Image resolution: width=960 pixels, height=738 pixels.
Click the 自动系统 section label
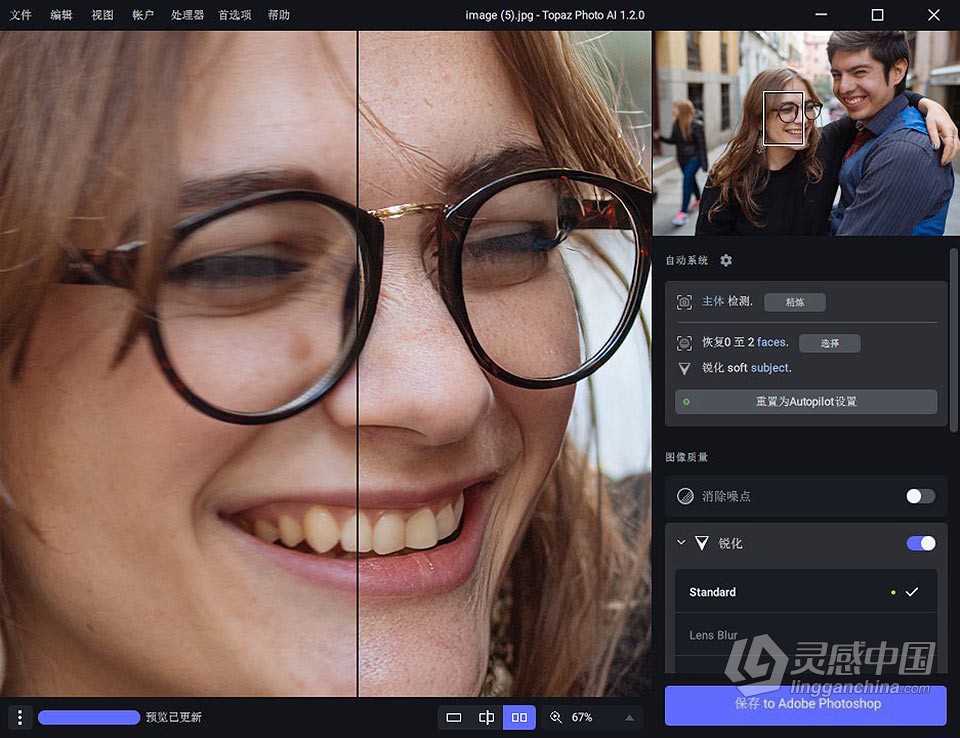[x=686, y=260]
